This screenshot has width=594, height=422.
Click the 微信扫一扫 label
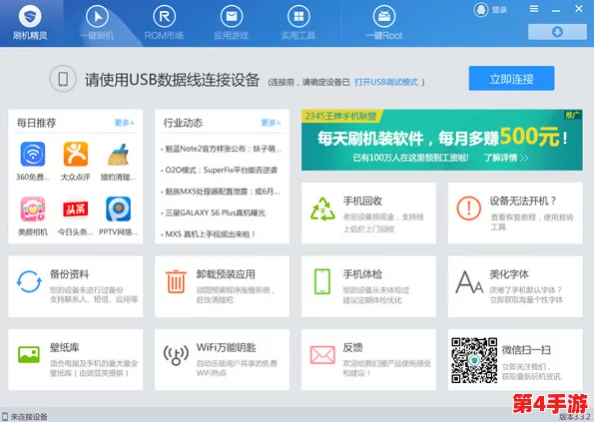(526, 349)
